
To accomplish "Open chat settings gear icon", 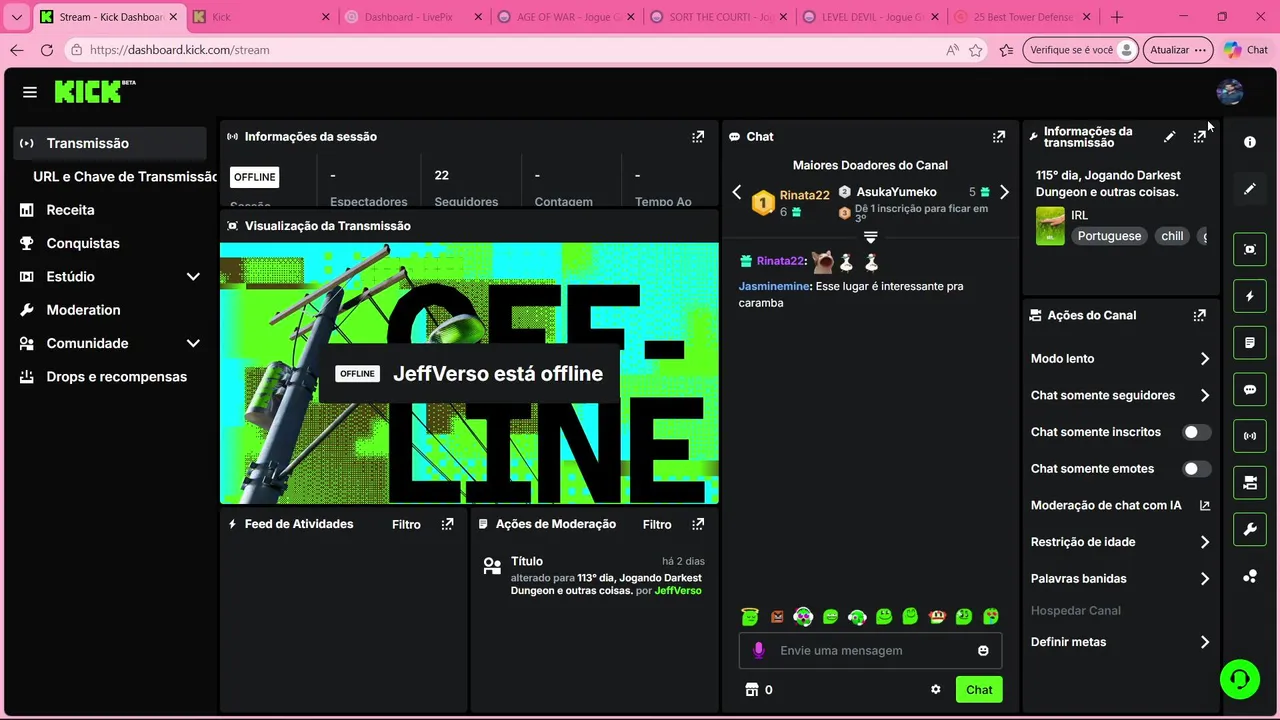I will pos(936,689).
